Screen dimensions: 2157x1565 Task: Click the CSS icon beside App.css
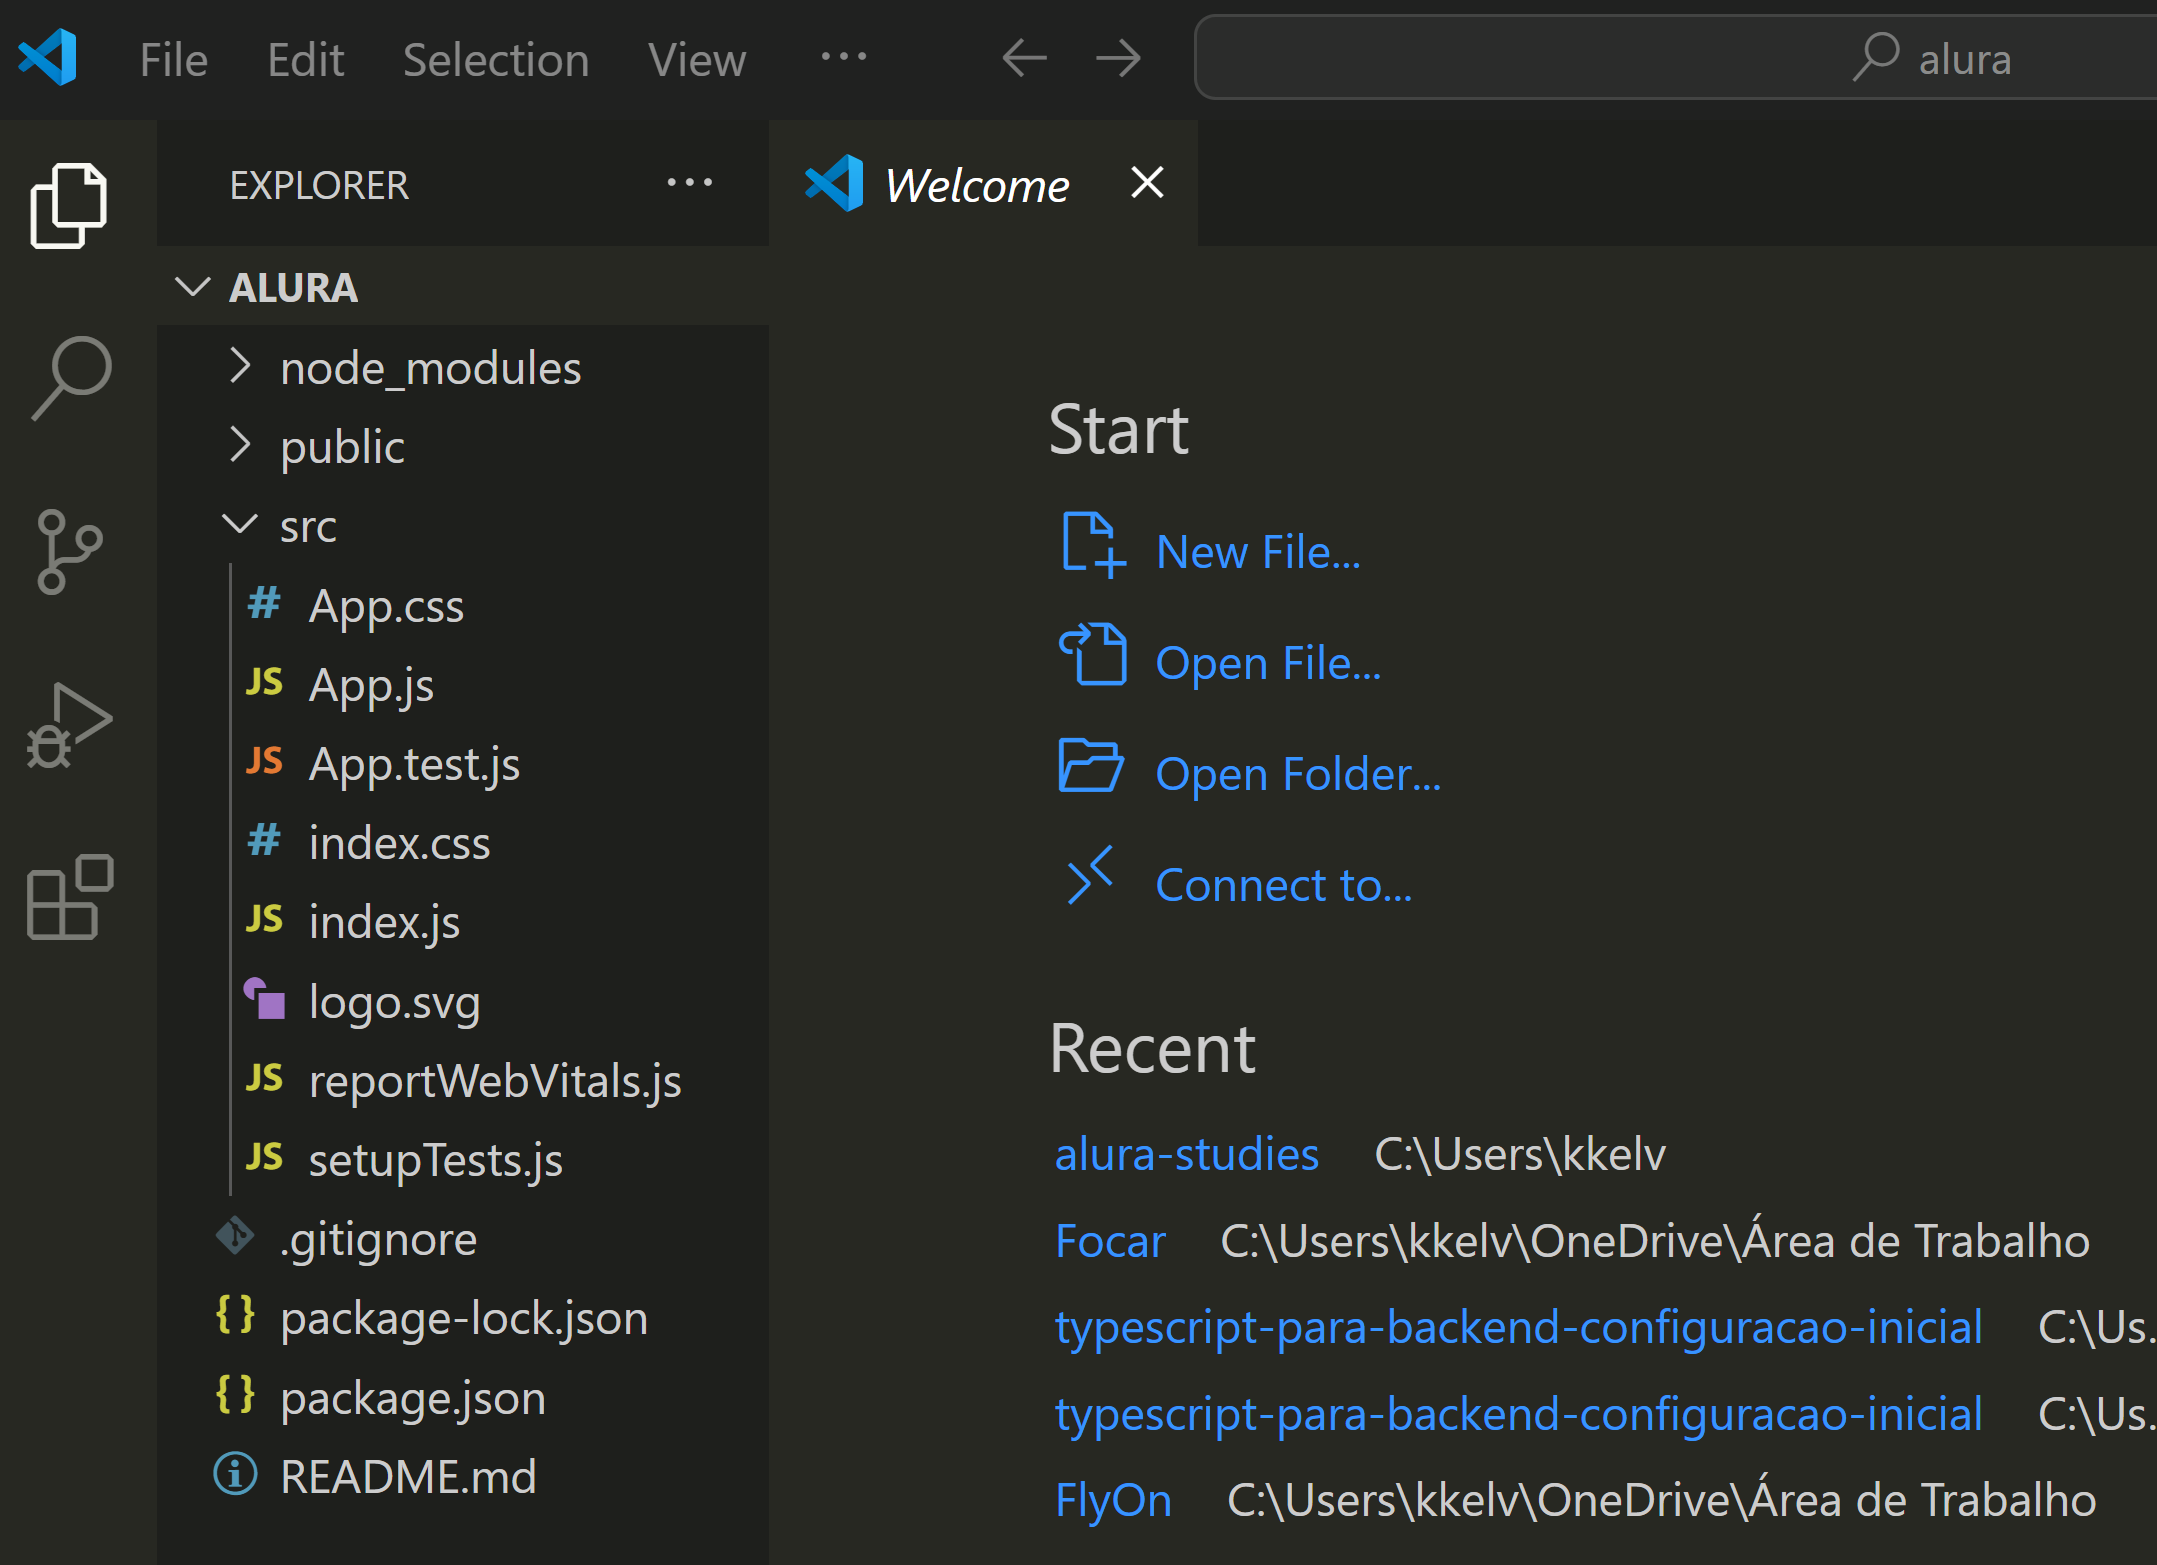264,603
